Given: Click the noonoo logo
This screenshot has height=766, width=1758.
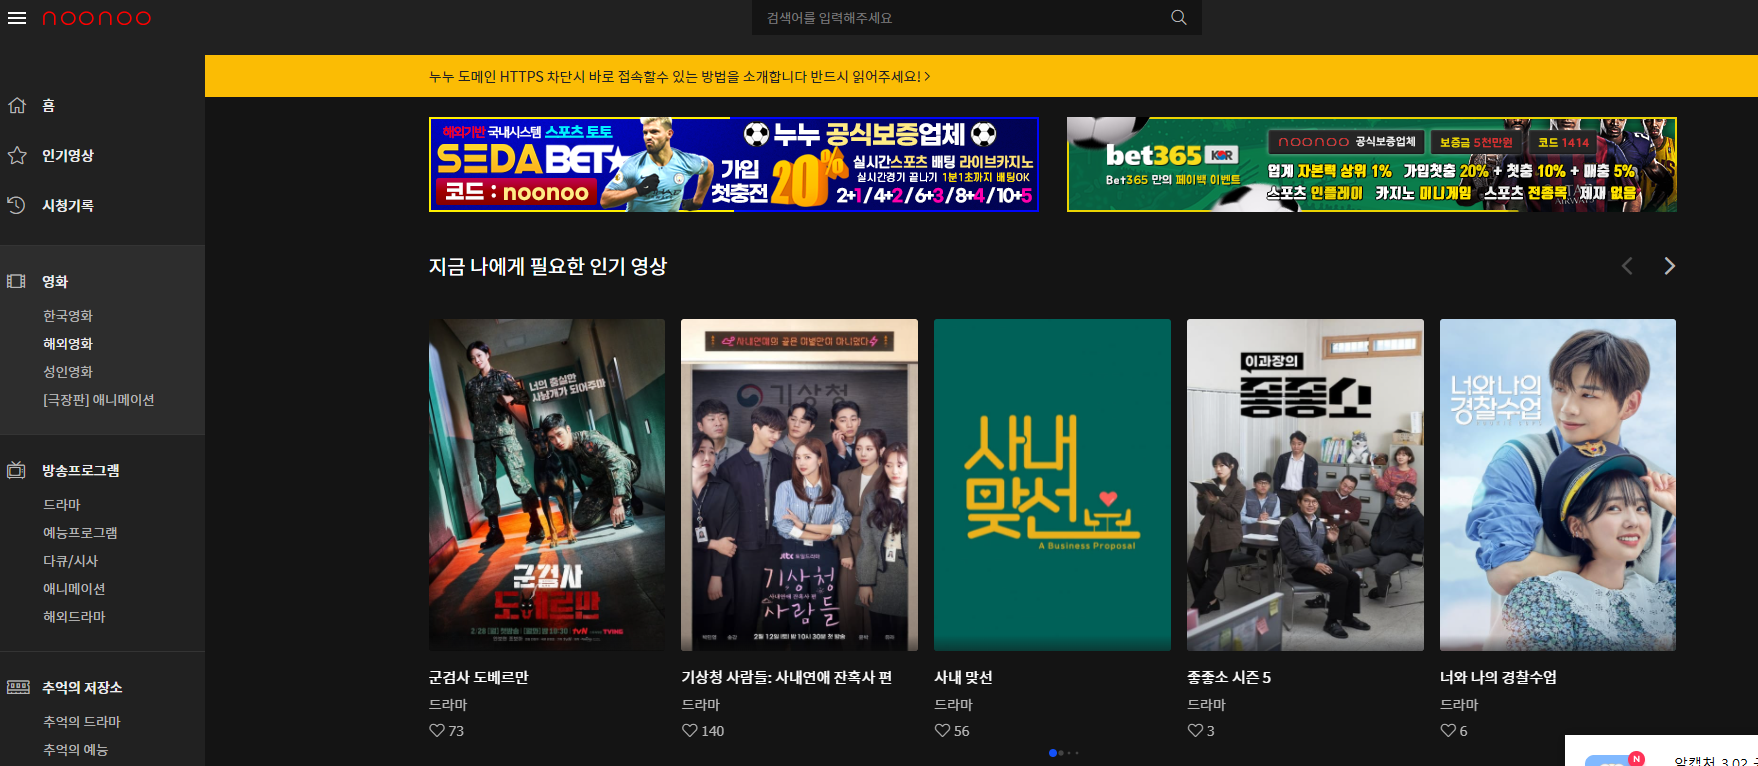Looking at the screenshot, I should point(96,18).
